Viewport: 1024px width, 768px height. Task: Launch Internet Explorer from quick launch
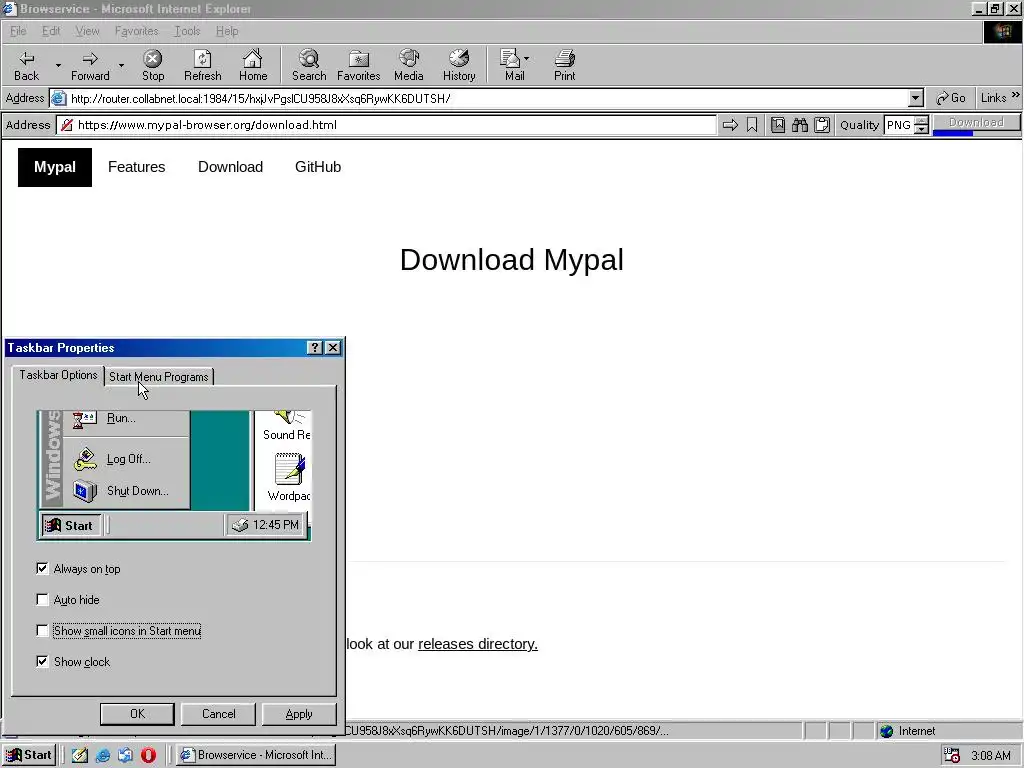pos(103,755)
